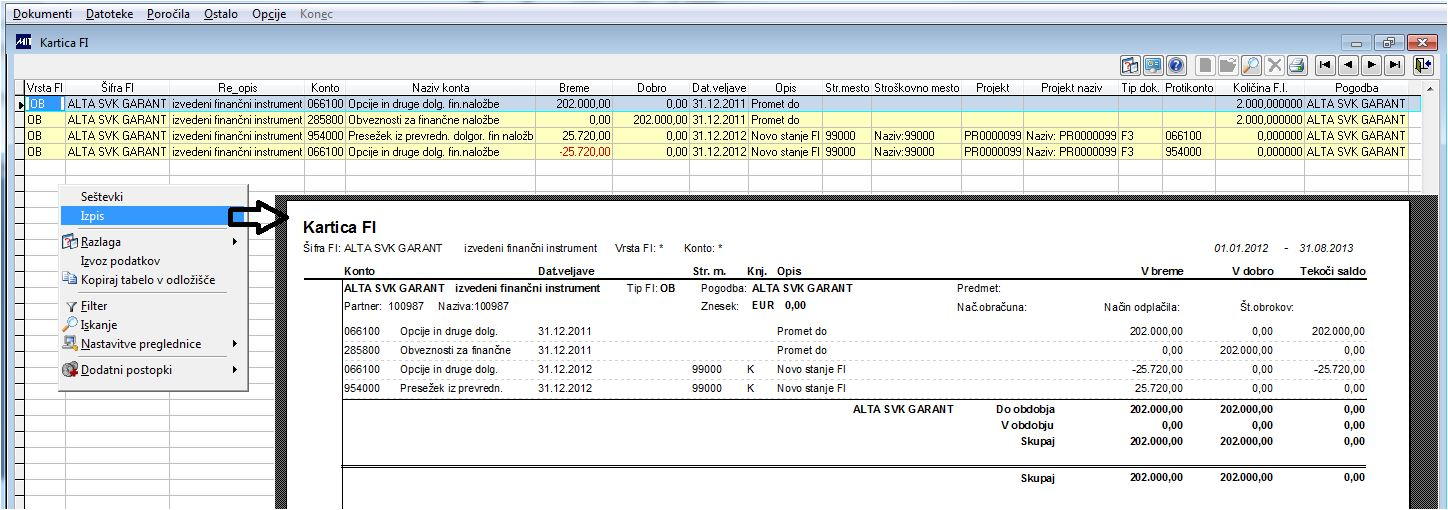Image resolution: width=1448 pixels, height=510 pixels.
Task: Click the Konec menu item
Action: click(x=316, y=14)
